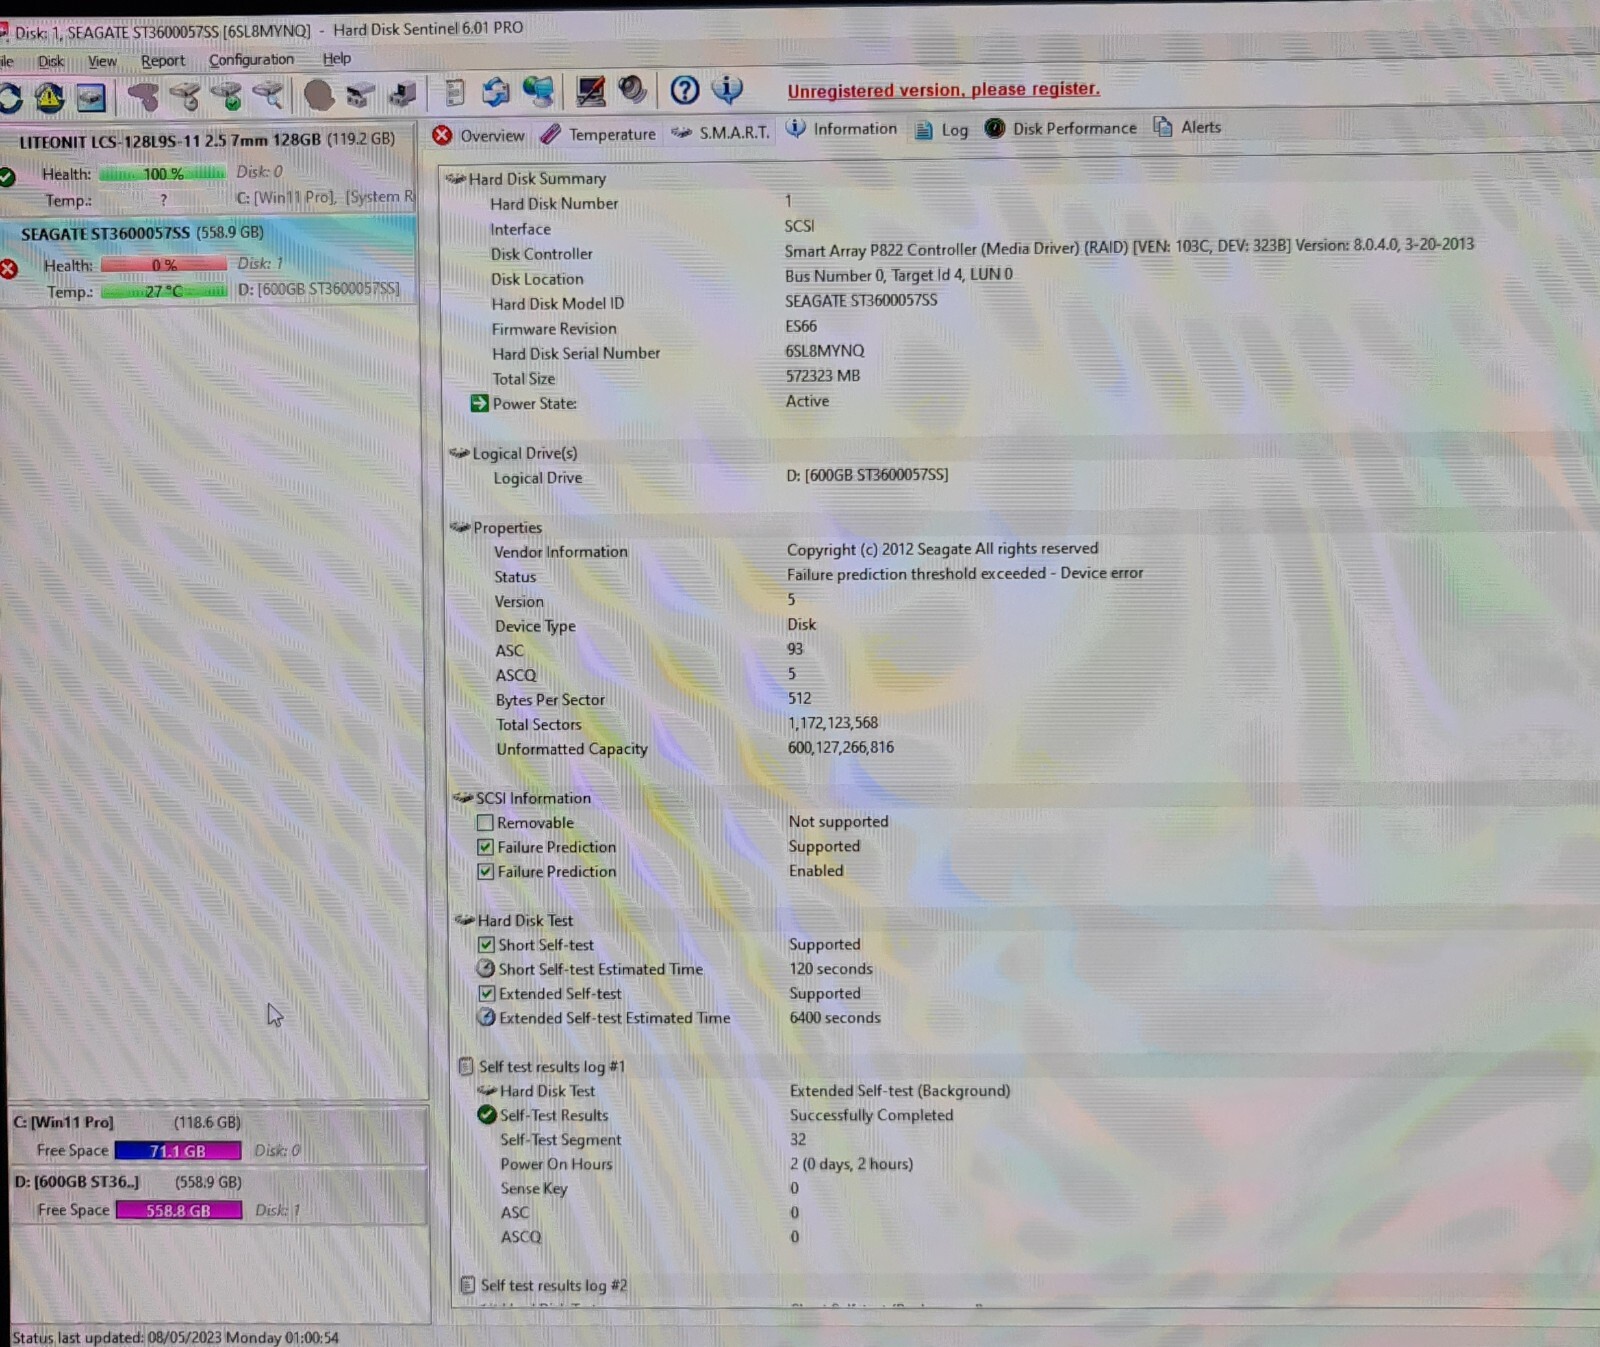
Task: Select the LITEONIT LCS-128L9S-11 disk entry
Action: click(208, 169)
